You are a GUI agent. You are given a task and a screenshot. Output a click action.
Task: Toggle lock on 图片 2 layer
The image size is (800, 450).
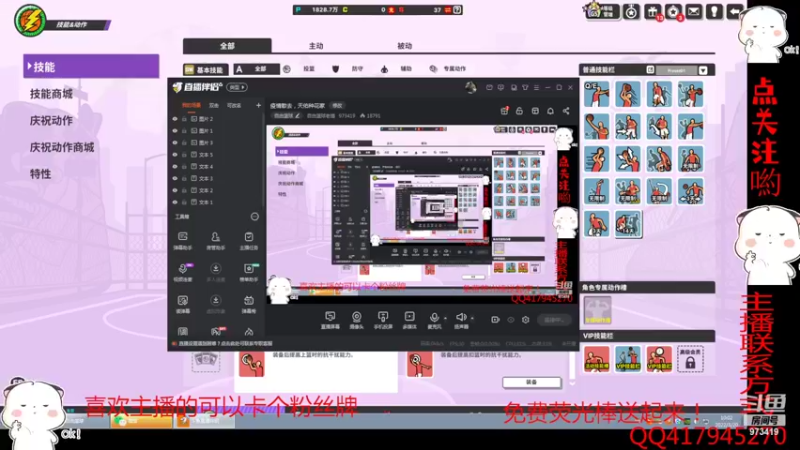tap(184, 119)
